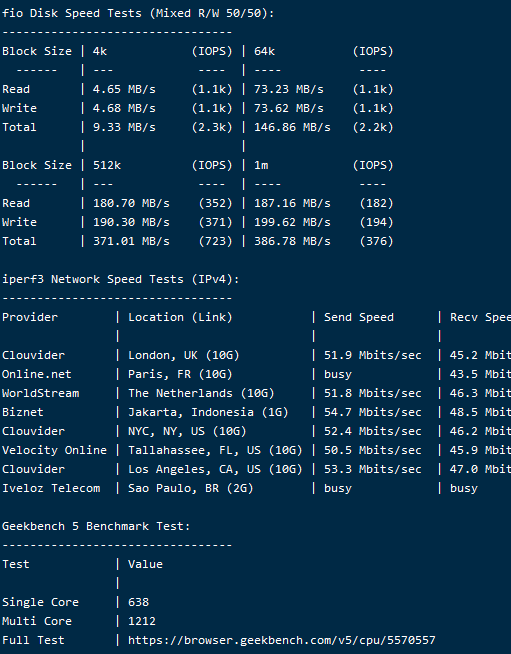
Task: Click the '190.30 MB/s' 512k write value
Action: pos(131,222)
